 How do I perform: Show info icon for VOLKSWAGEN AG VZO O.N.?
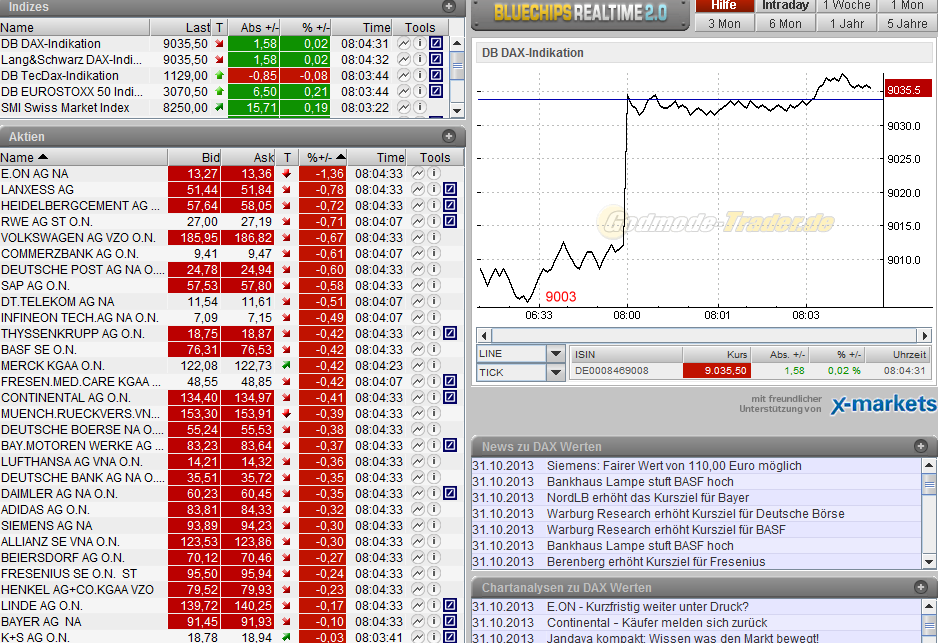pyautogui.click(x=434, y=237)
